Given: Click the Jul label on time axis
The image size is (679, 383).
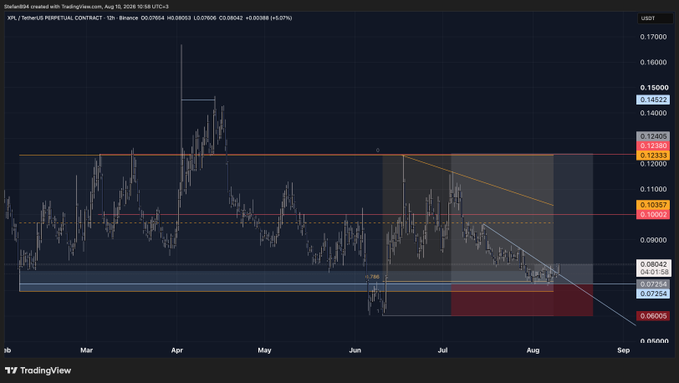Looking at the screenshot, I should pyautogui.click(x=443, y=350).
